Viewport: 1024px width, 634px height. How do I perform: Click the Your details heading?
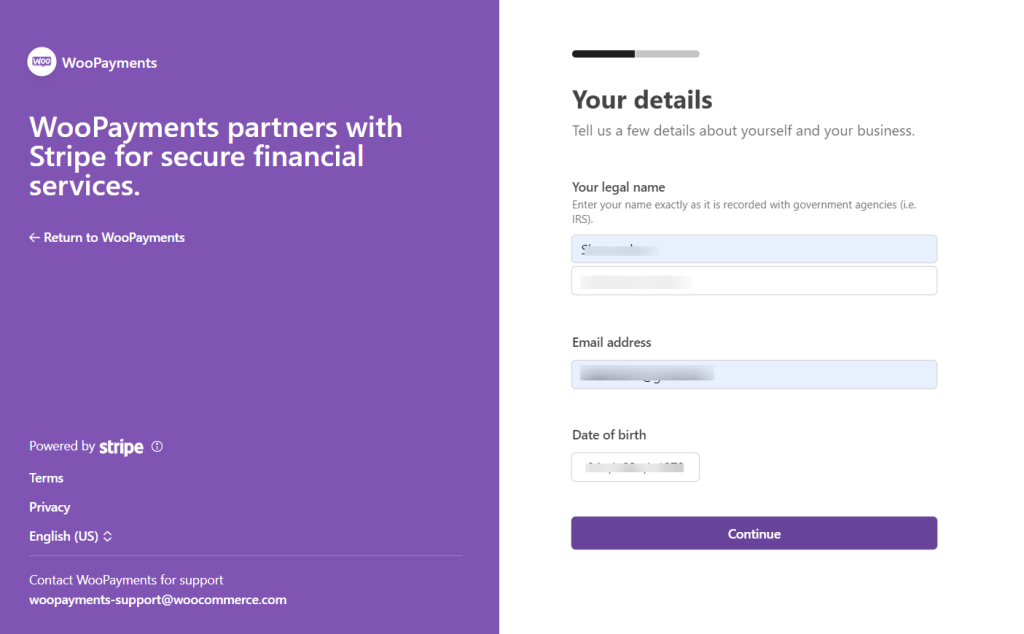[642, 100]
